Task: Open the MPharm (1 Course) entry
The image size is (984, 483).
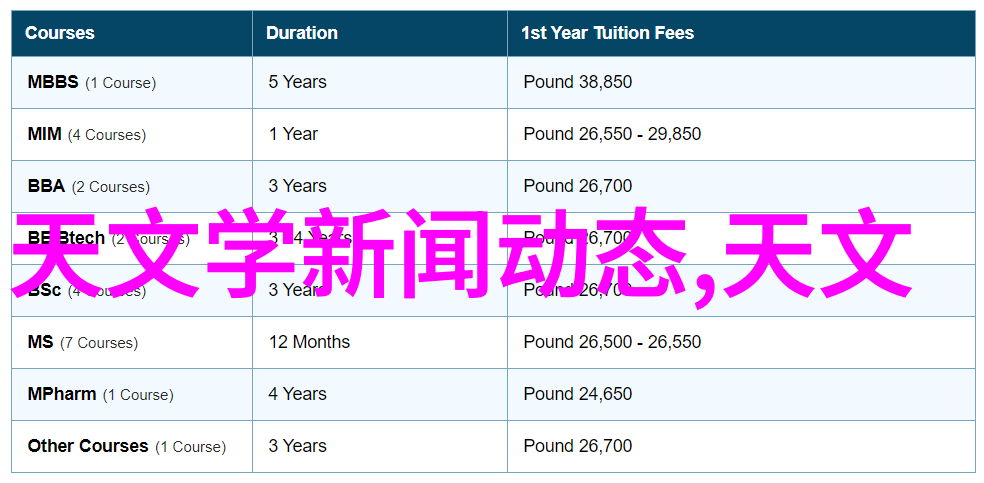Action: point(100,395)
